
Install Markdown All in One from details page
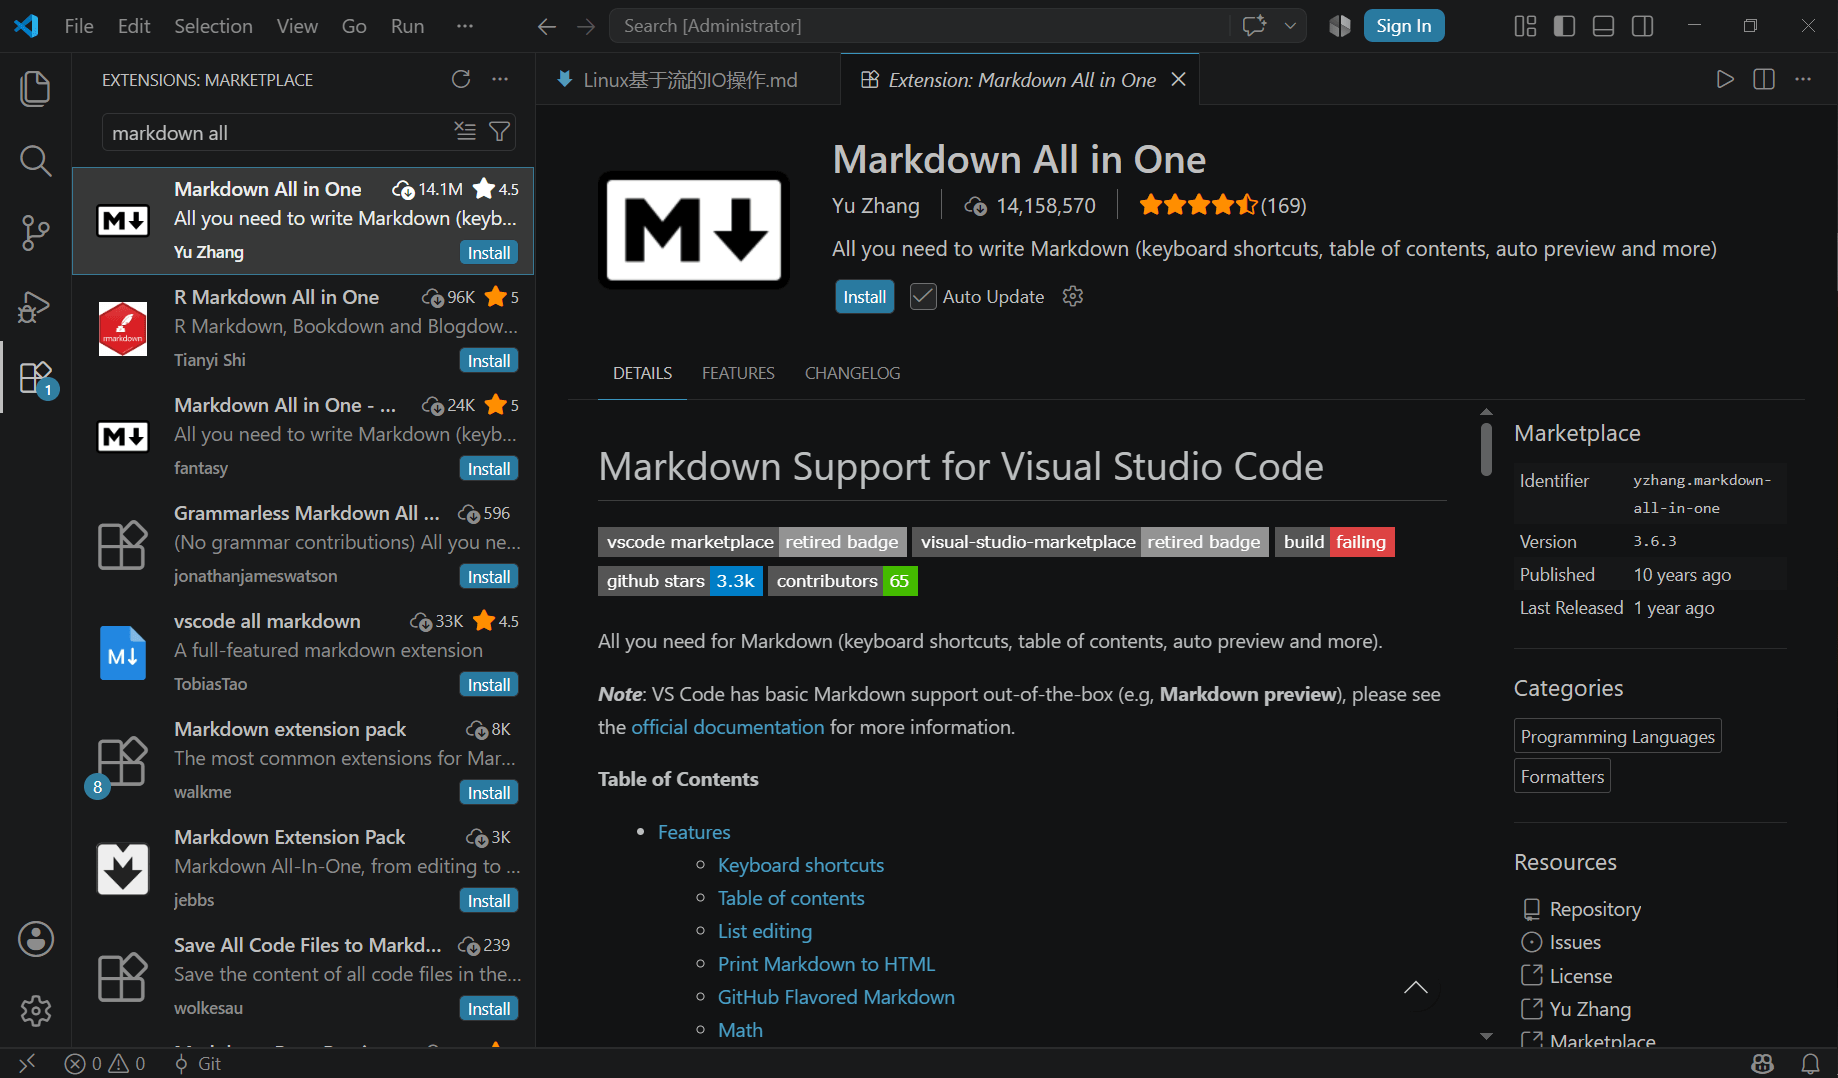click(864, 296)
